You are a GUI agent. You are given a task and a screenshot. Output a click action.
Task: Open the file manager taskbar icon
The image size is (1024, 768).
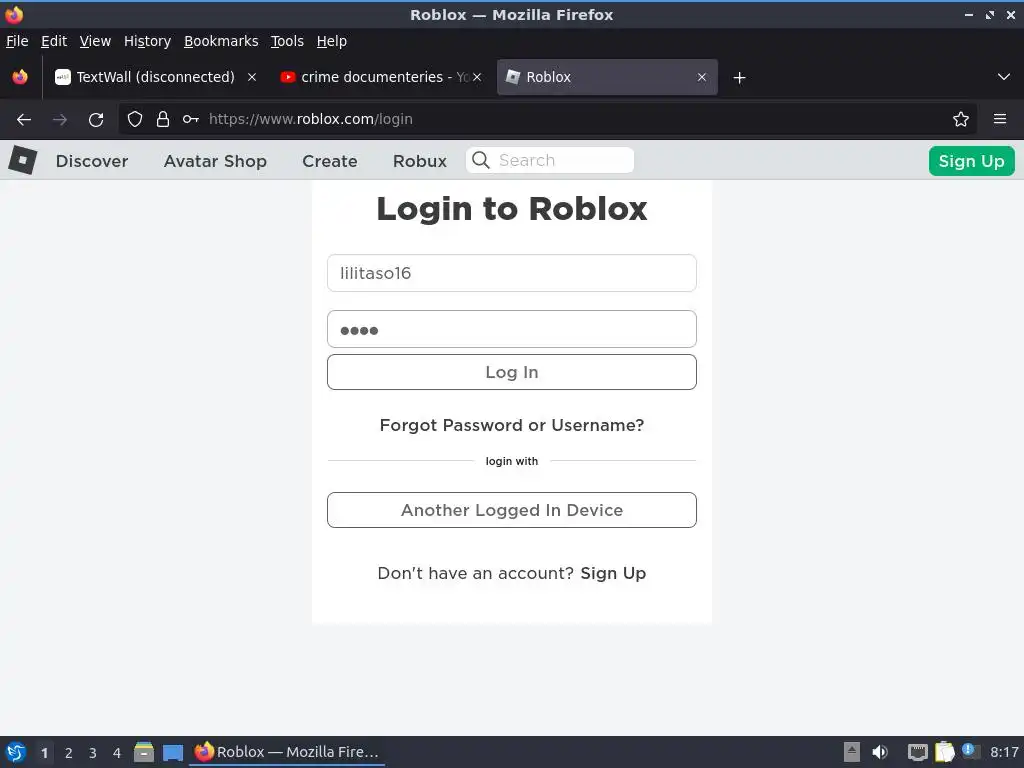[x=144, y=752]
